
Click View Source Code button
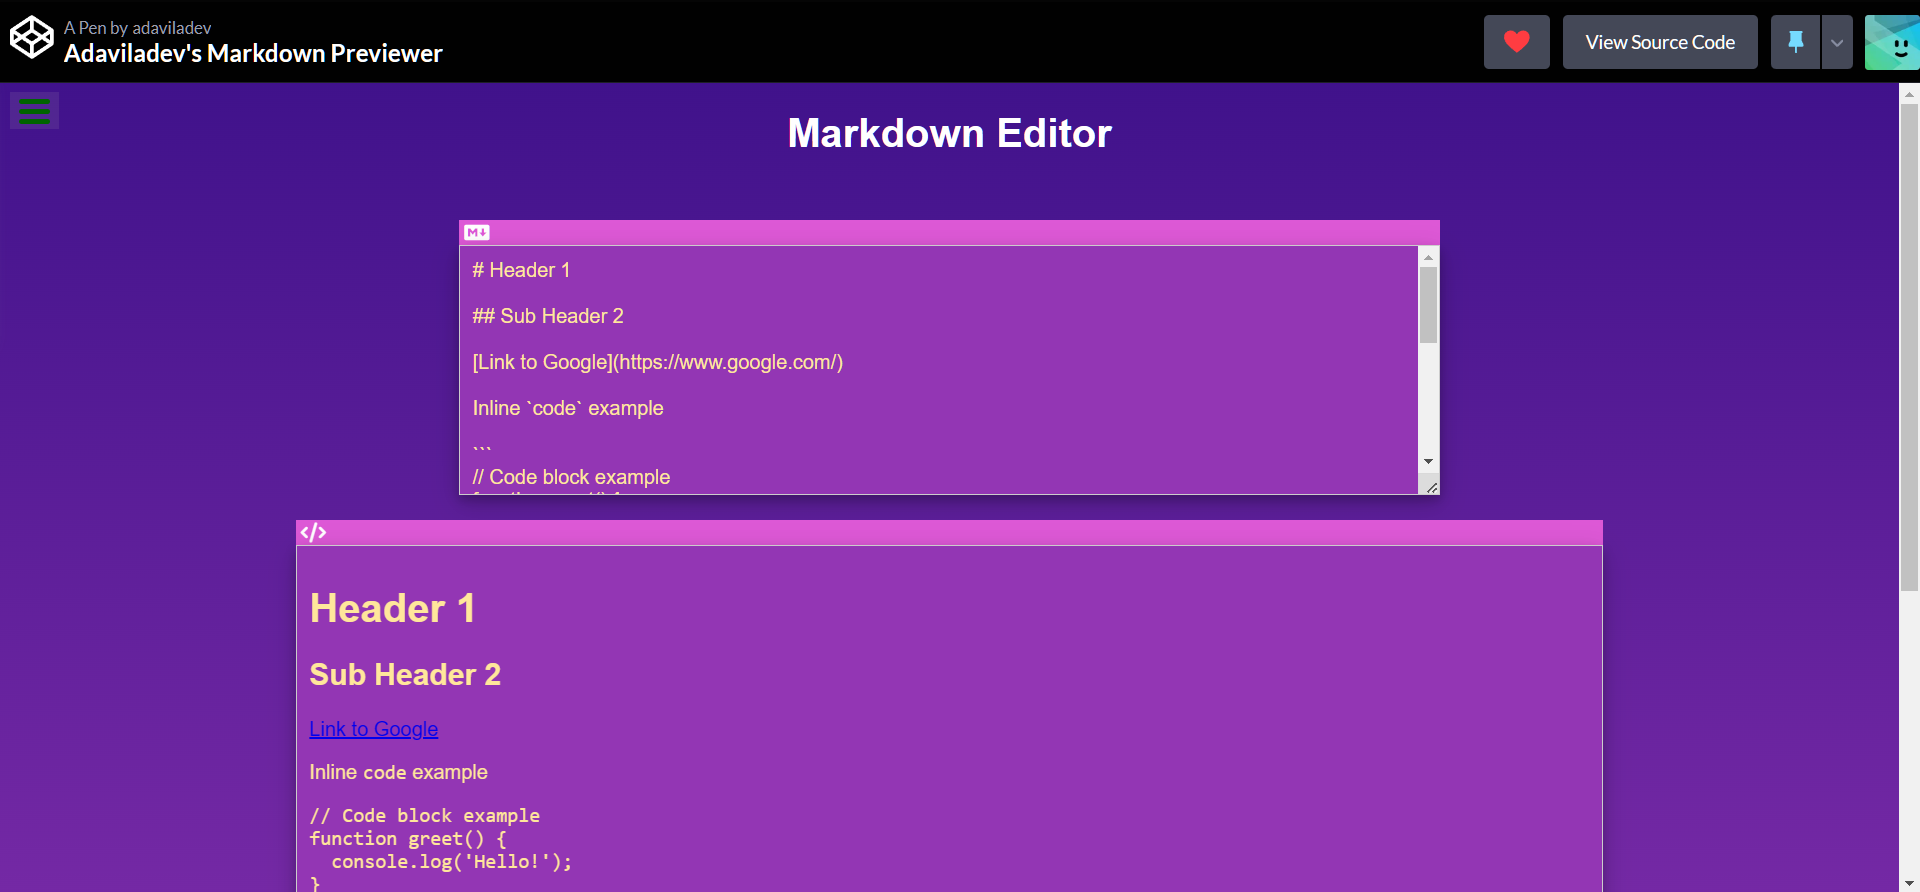[x=1659, y=42]
